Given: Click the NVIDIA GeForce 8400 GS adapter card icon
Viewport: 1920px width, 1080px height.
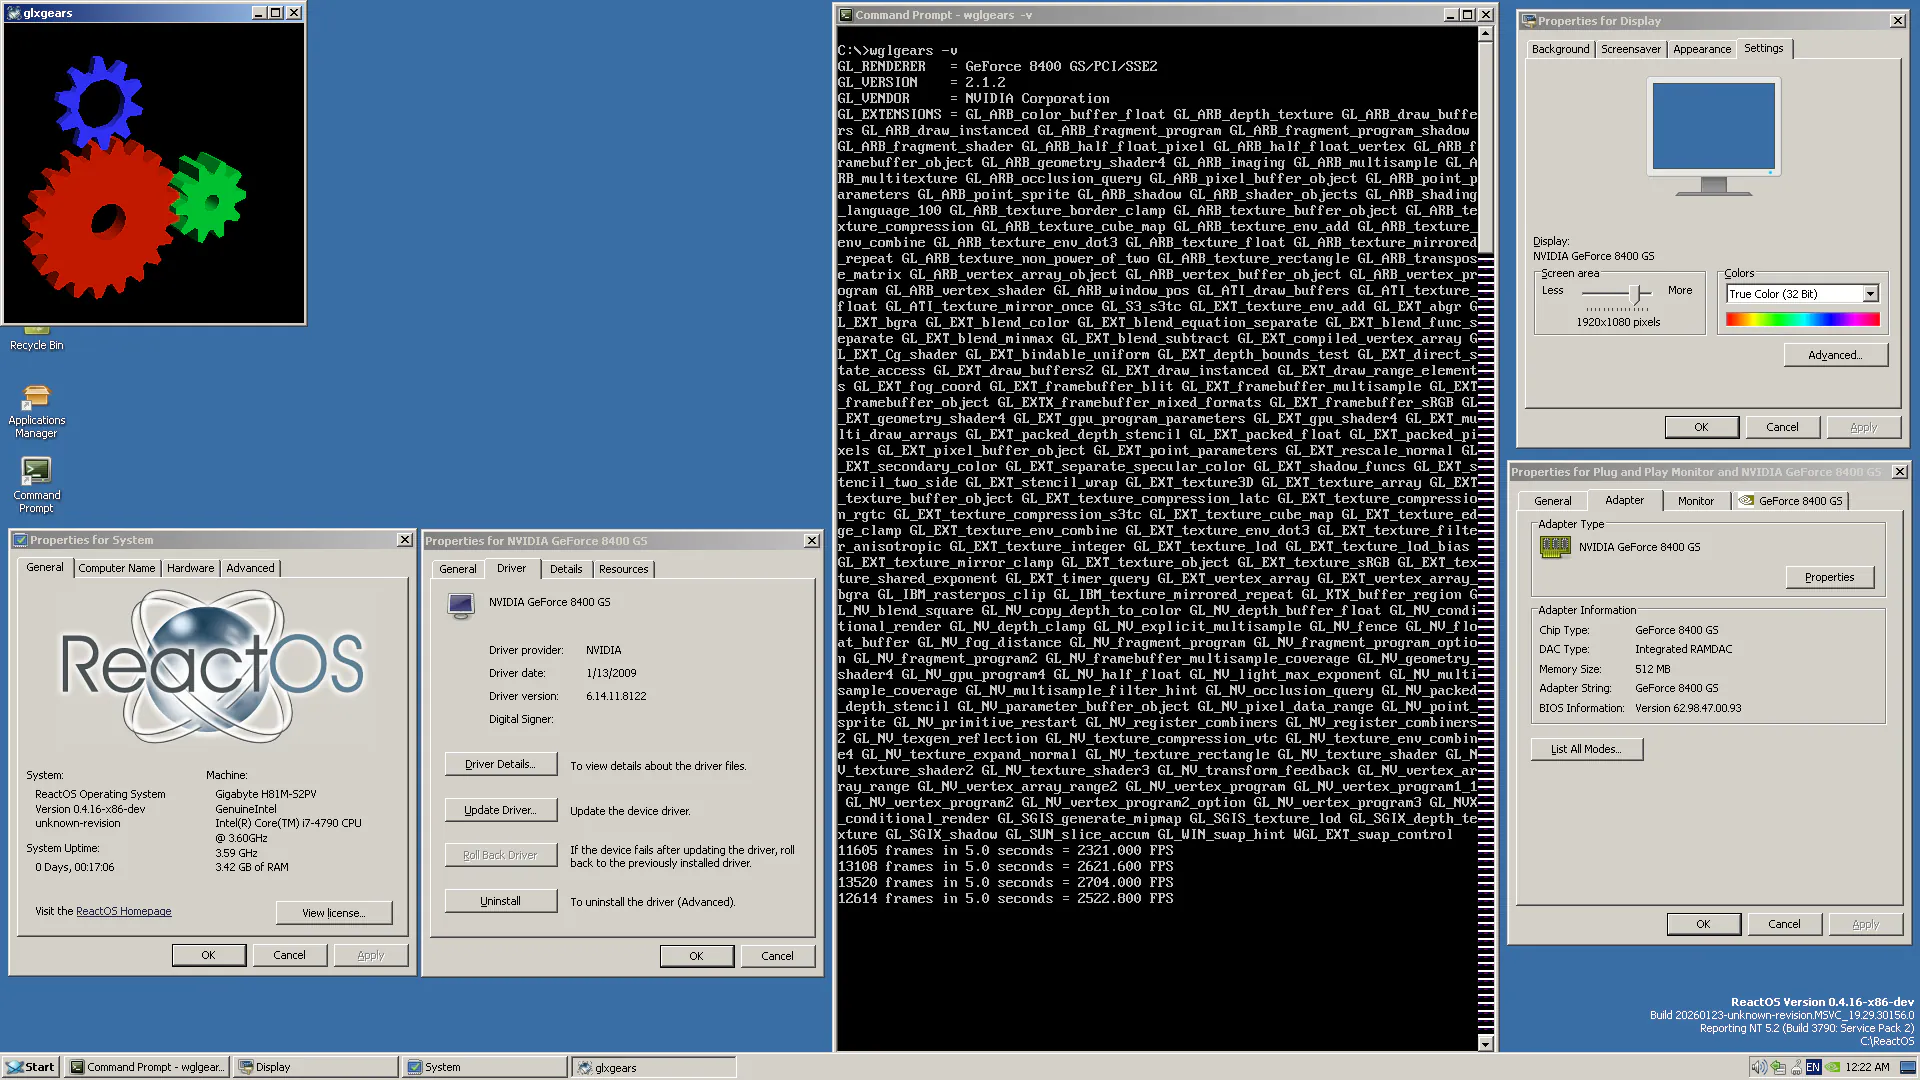Looking at the screenshot, I should point(1555,547).
